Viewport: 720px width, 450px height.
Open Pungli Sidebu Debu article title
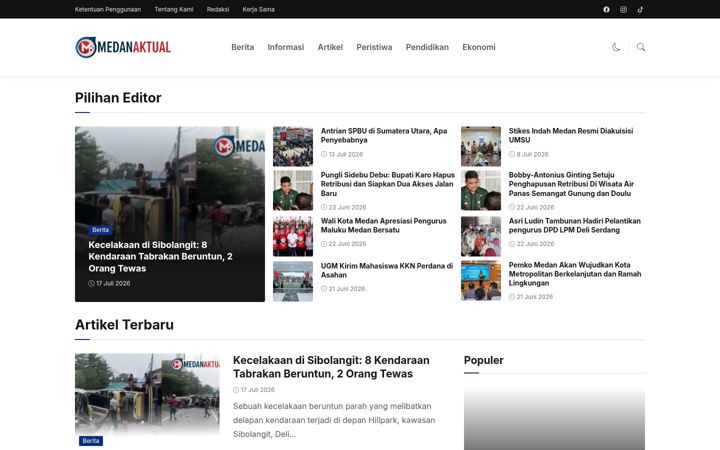point(388,184)
